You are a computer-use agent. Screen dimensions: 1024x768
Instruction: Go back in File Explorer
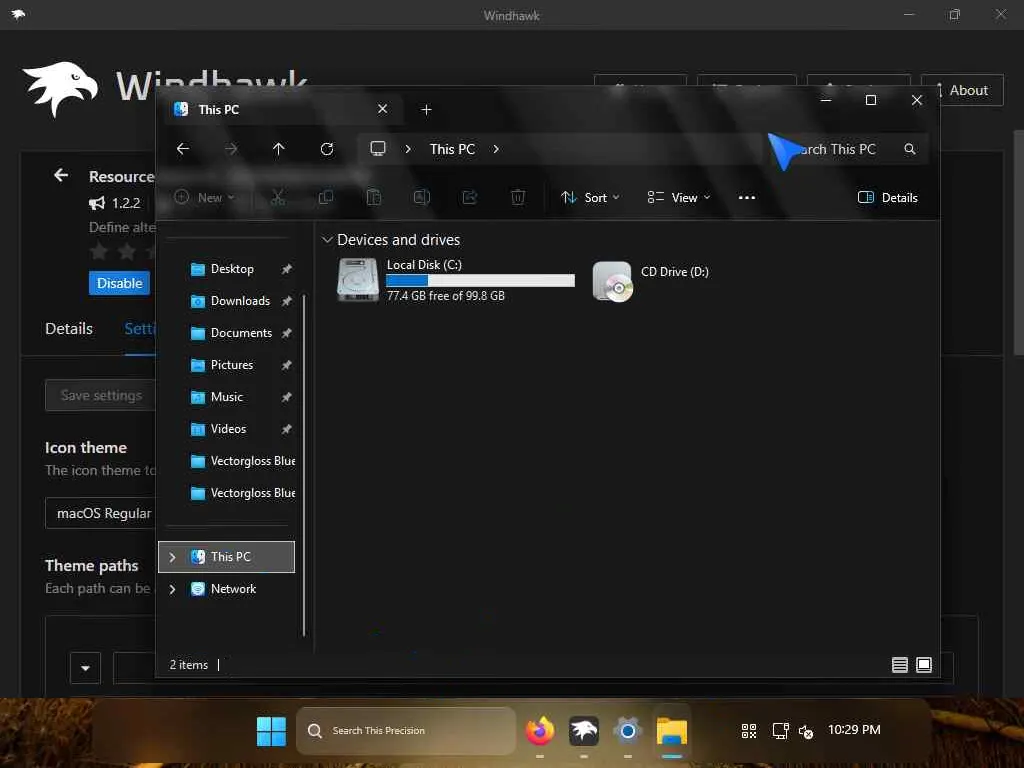183,149
